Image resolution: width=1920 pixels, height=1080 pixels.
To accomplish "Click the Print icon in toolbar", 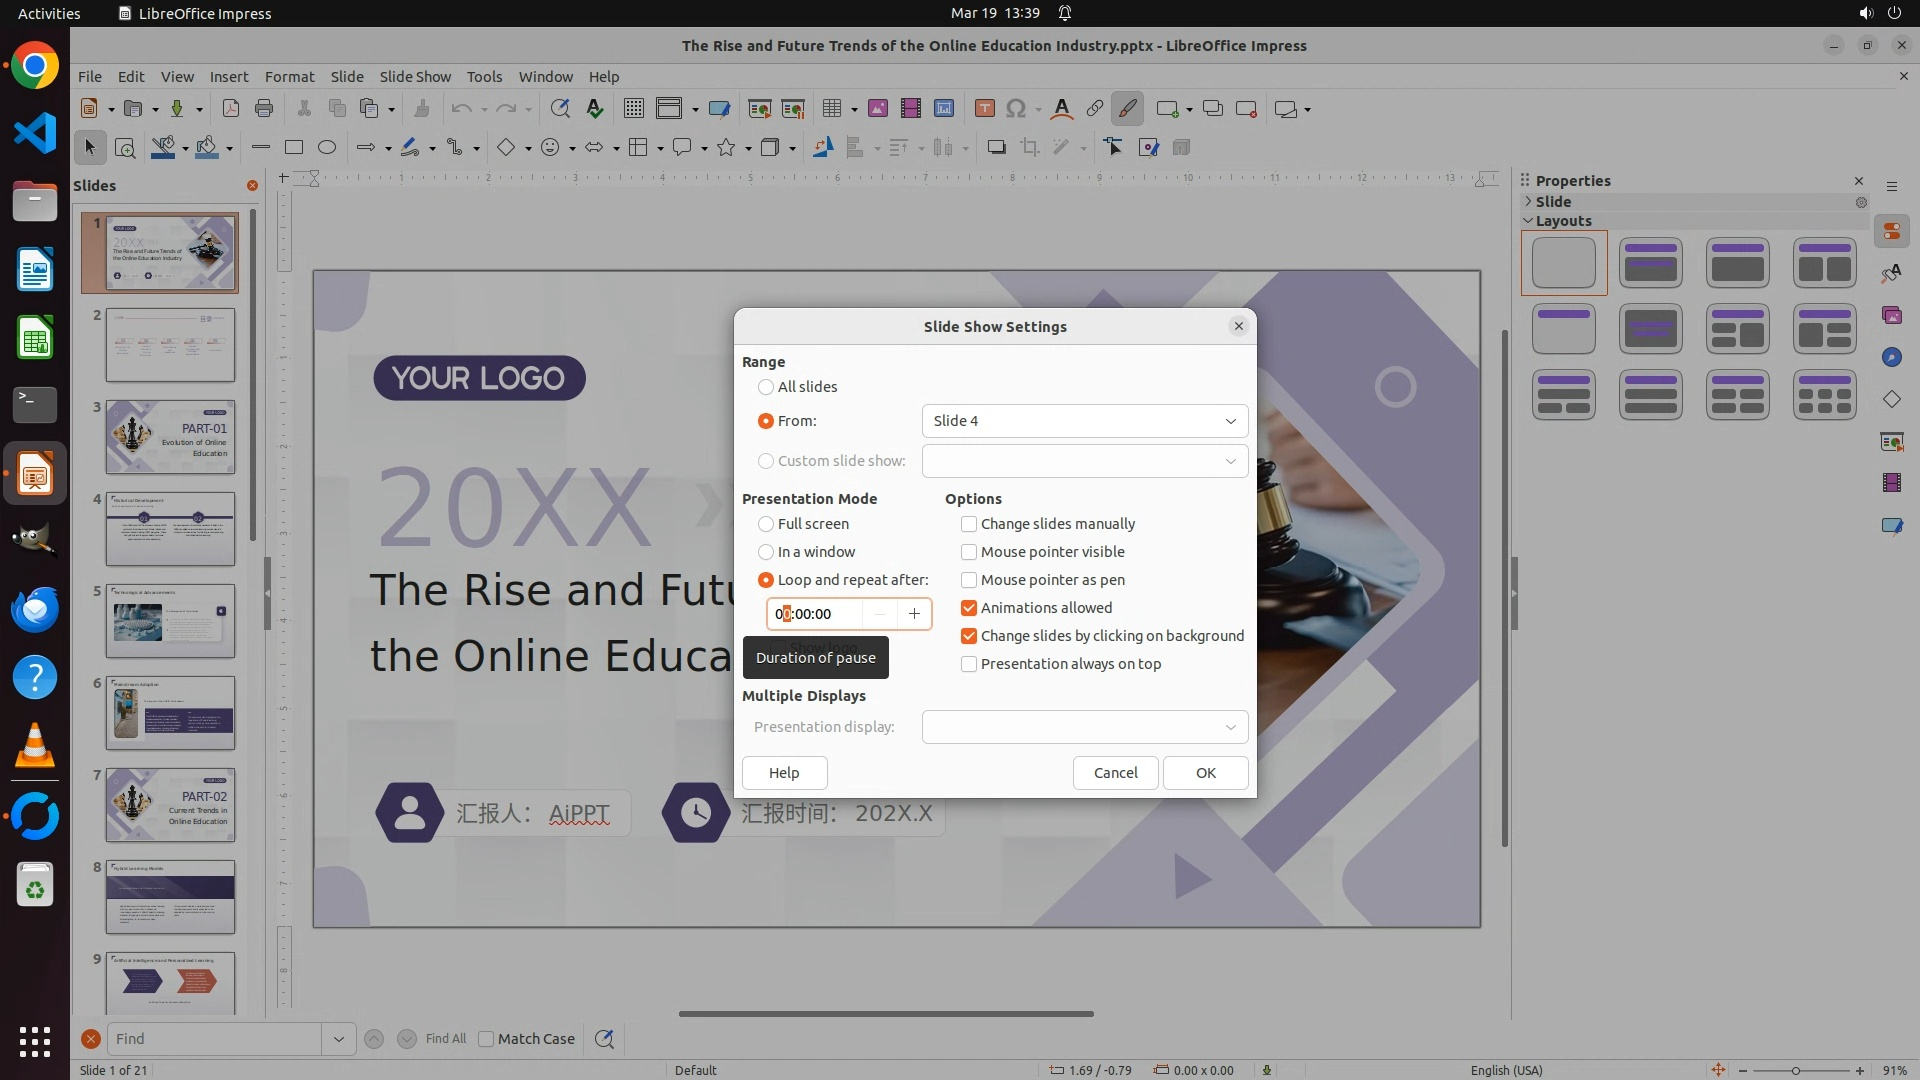I will tap(264, 108).
